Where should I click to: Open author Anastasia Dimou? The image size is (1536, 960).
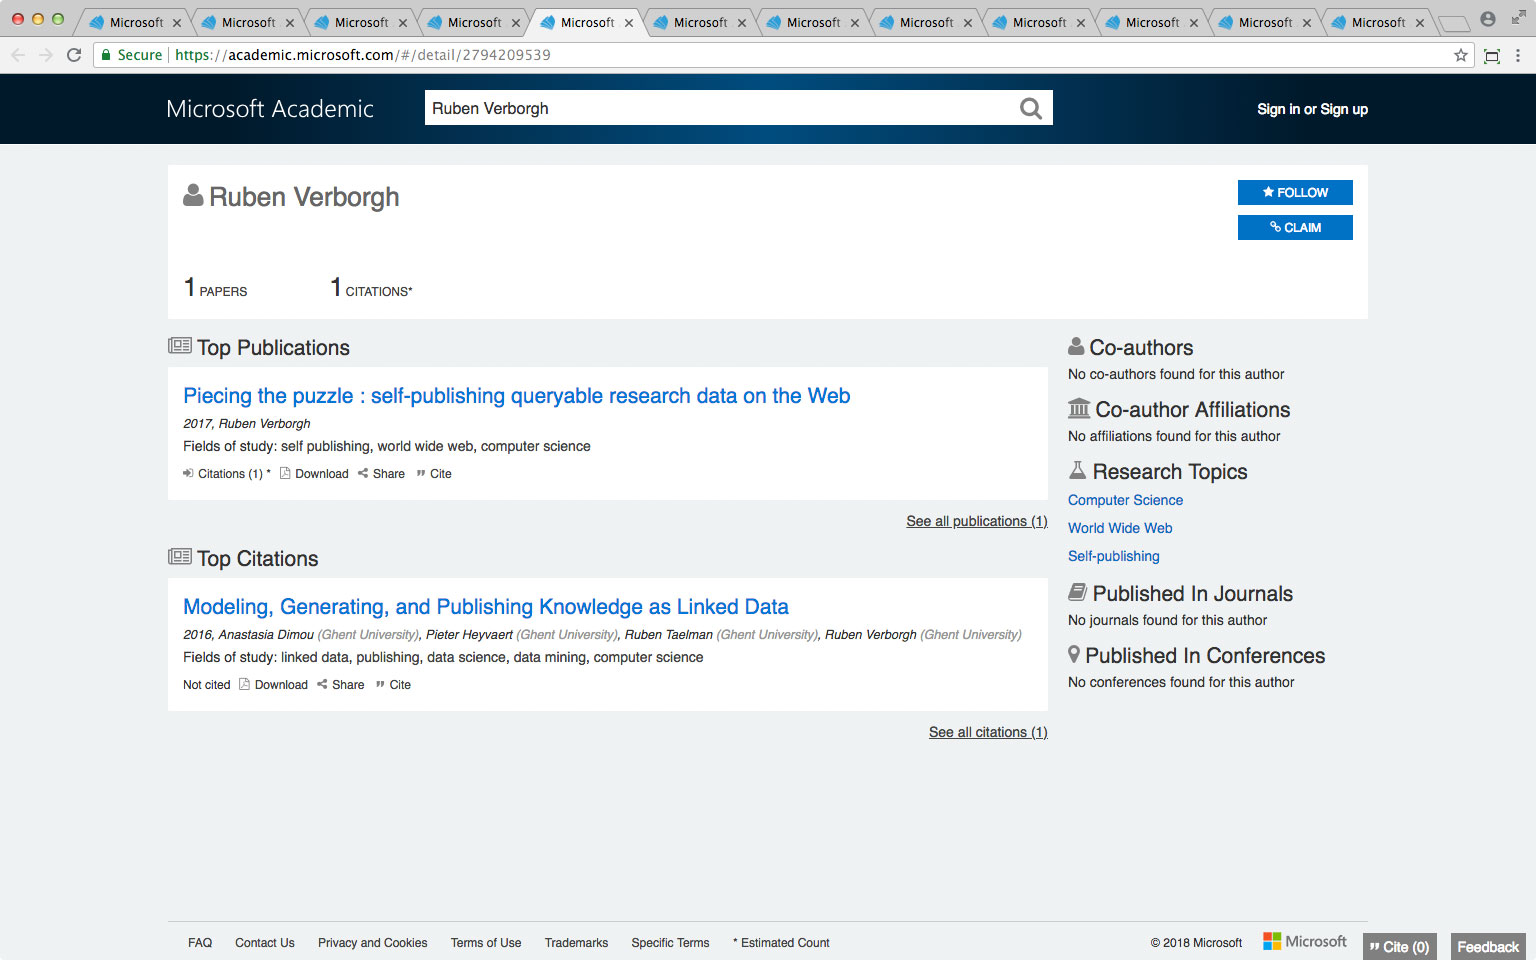click(266, 635)
